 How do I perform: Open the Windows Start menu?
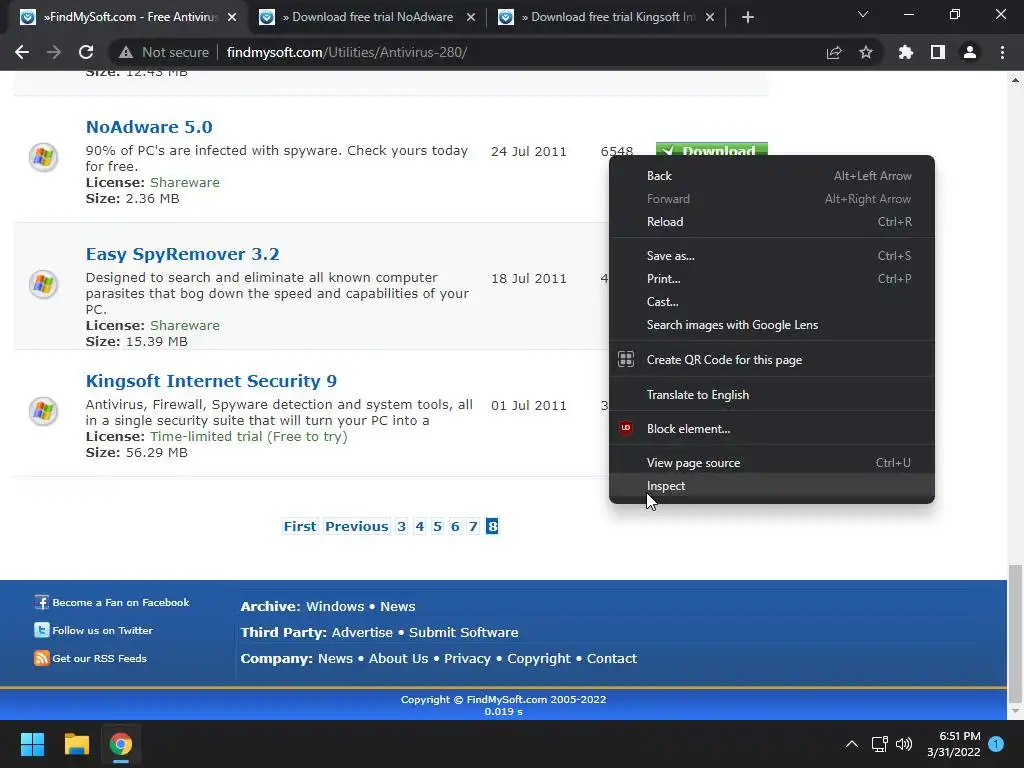coord(32,744)
